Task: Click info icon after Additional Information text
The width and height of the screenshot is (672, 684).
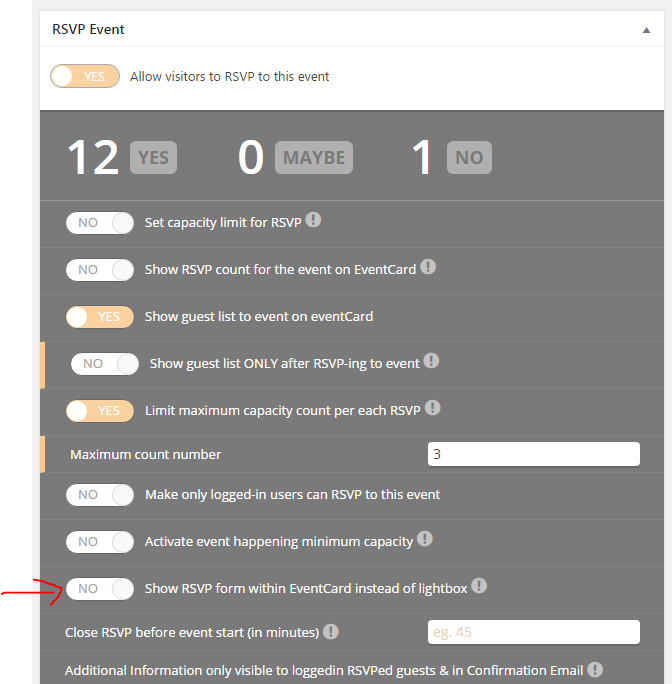Action: point(595,670)
